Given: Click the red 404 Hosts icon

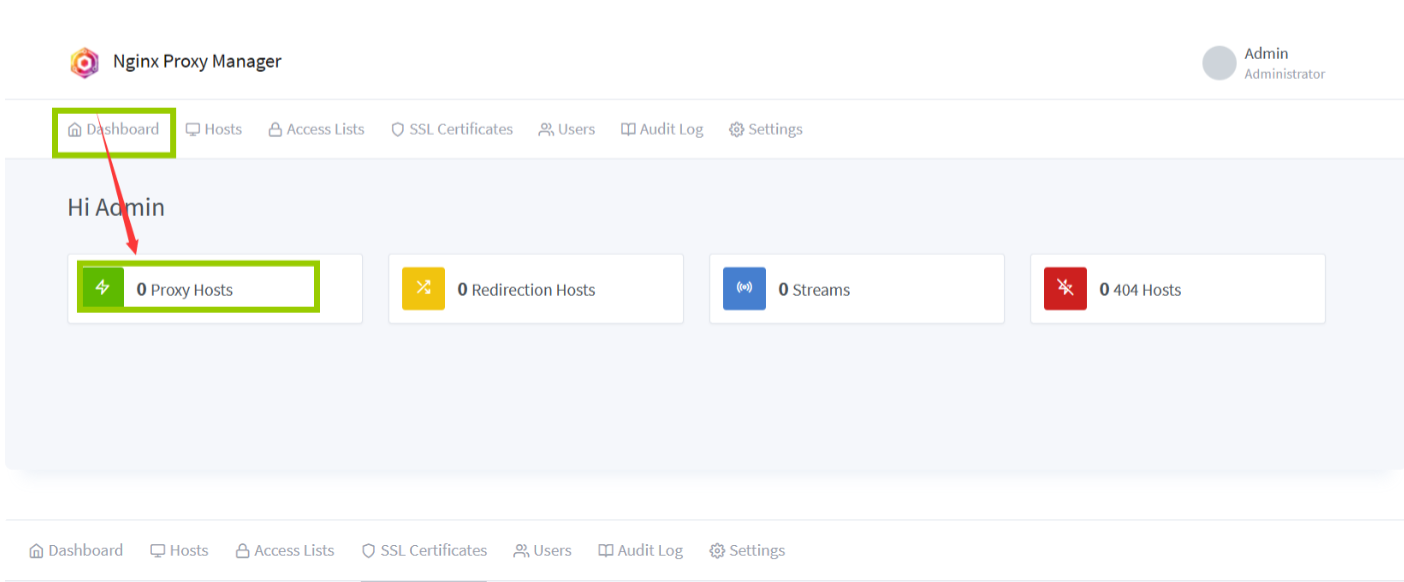Looking at the screenshot, I should click(1065, 288).
